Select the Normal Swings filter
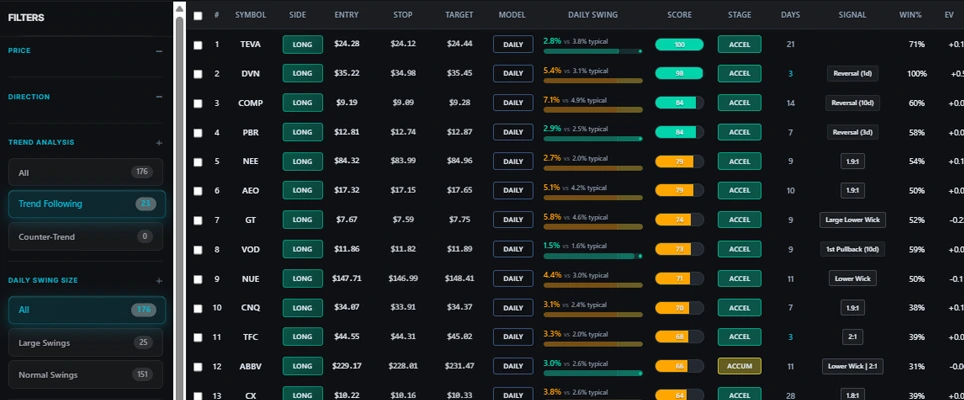This screenshot has width=964, height=400. (x=85, y=374)
